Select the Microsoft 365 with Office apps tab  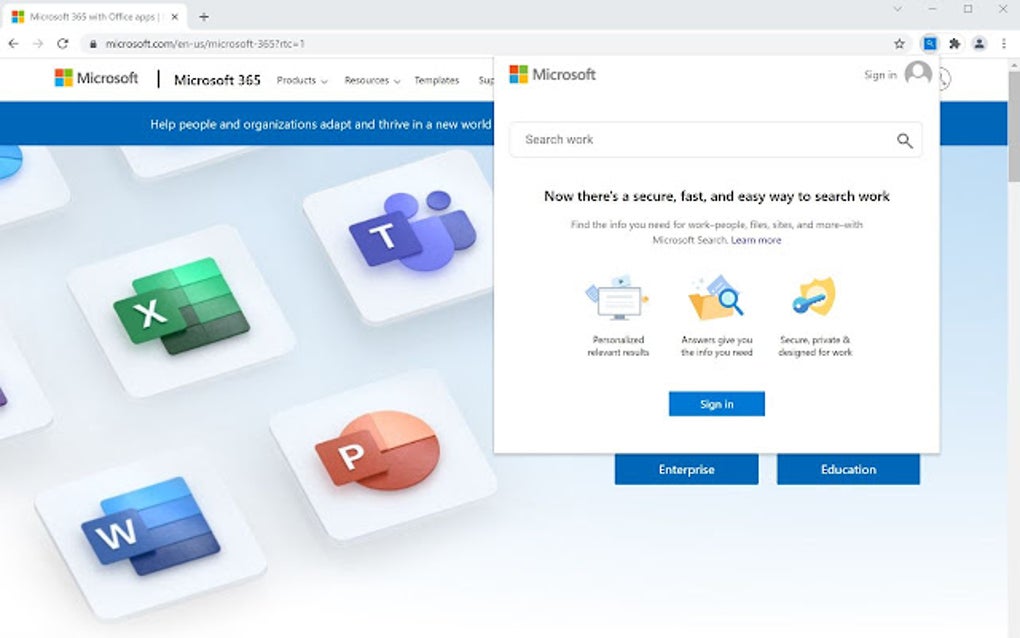(94, 17)
